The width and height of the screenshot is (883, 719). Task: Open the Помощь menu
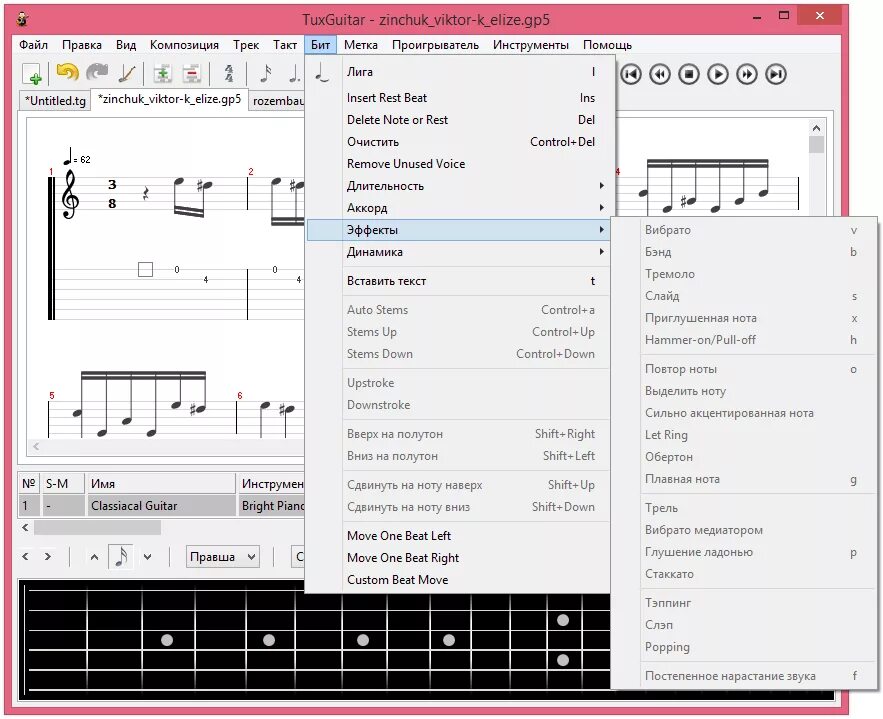(x=607, y=45)
